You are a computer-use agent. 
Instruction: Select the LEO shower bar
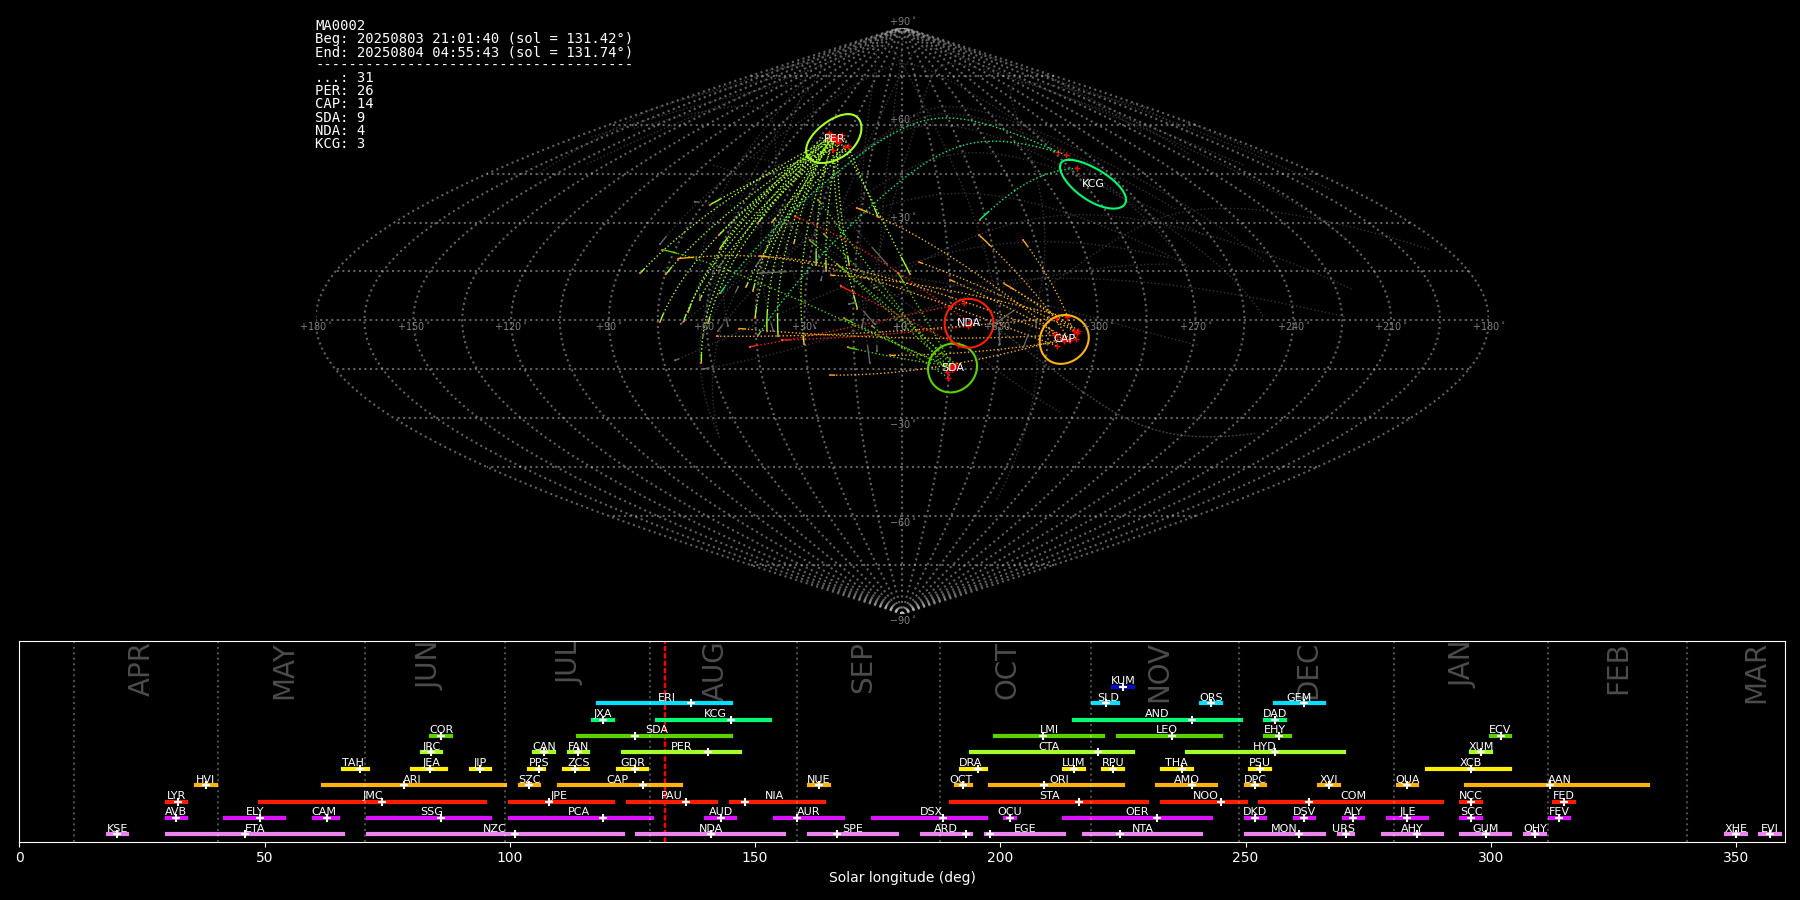click(x=1169, y=736)
